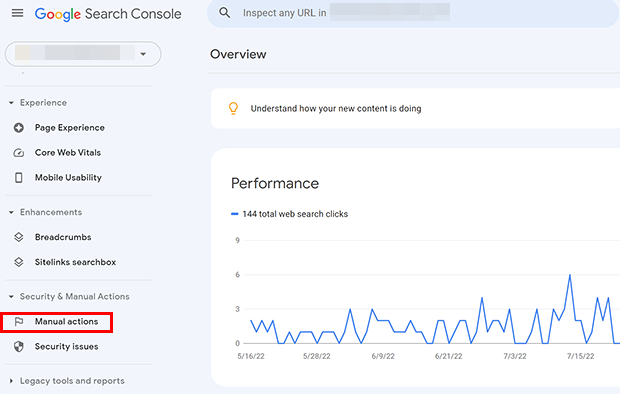
Task: Click the Google Search Console logo
Action: pos(108,14)
